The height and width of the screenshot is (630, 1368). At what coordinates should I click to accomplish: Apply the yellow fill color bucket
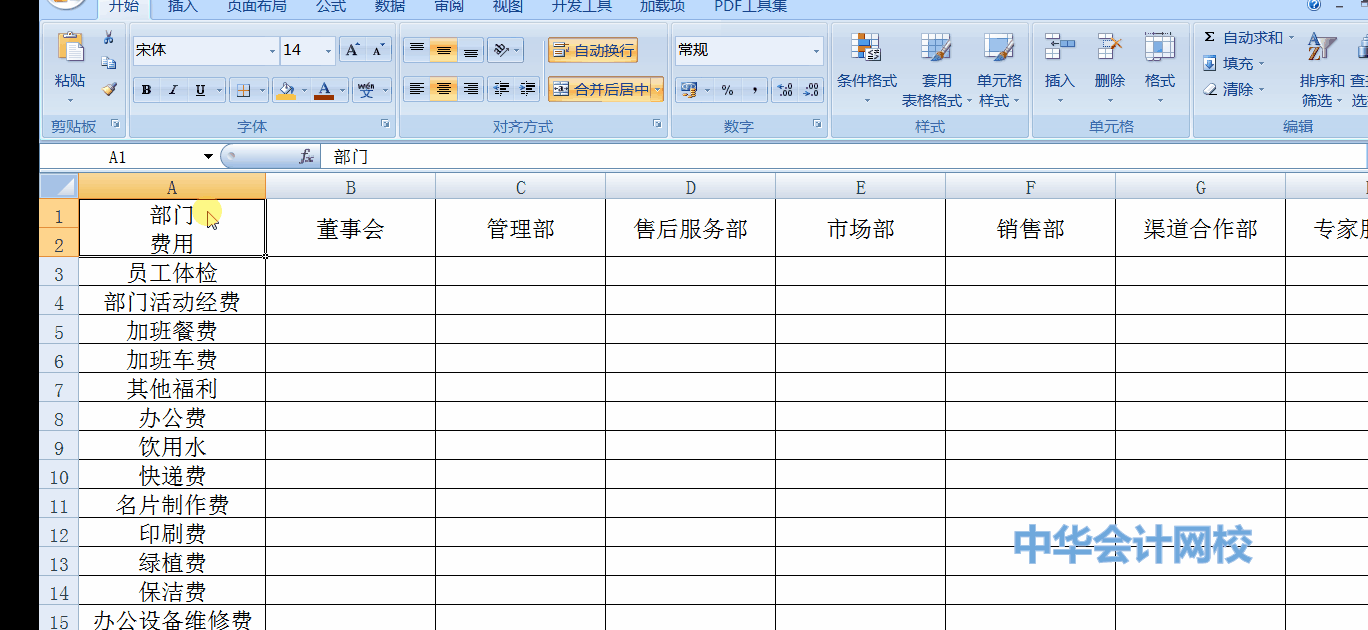pyautogui.click(x=286, y=90)
